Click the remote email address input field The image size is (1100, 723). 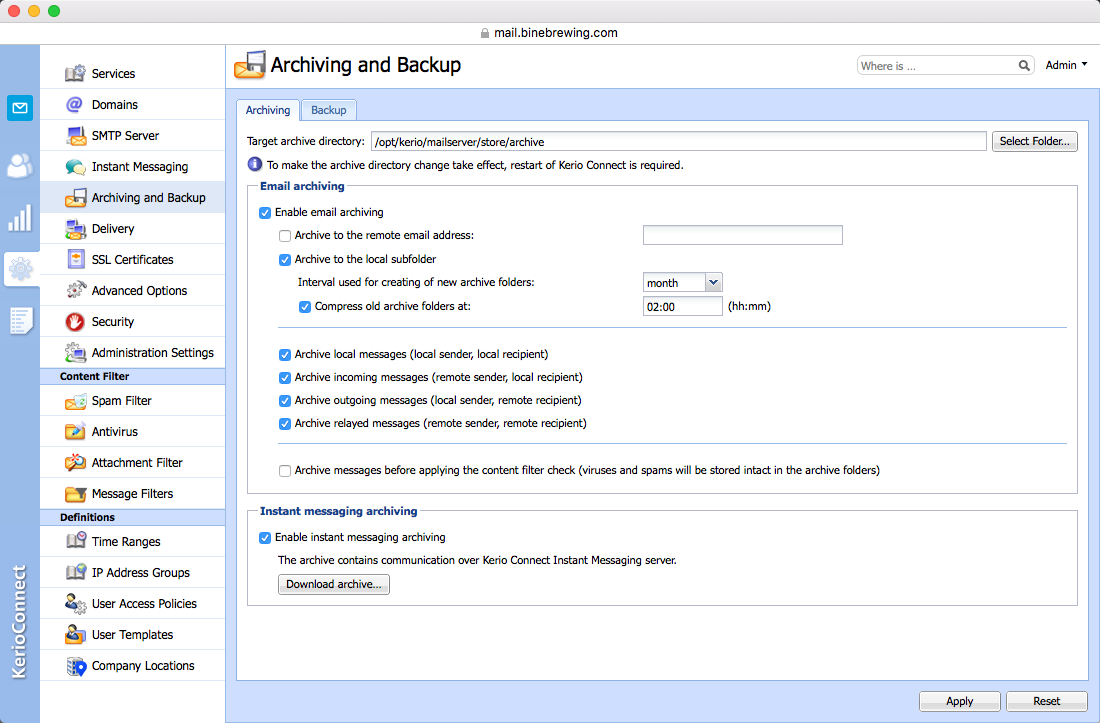[x=742, y=235]
